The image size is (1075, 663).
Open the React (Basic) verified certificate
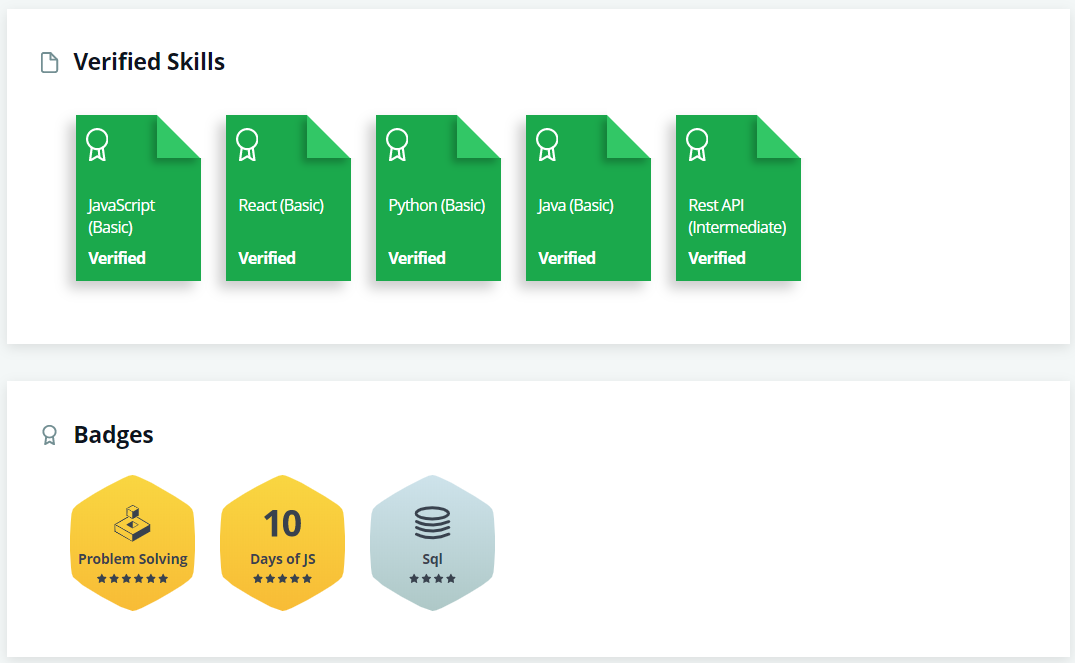(288, 198)
